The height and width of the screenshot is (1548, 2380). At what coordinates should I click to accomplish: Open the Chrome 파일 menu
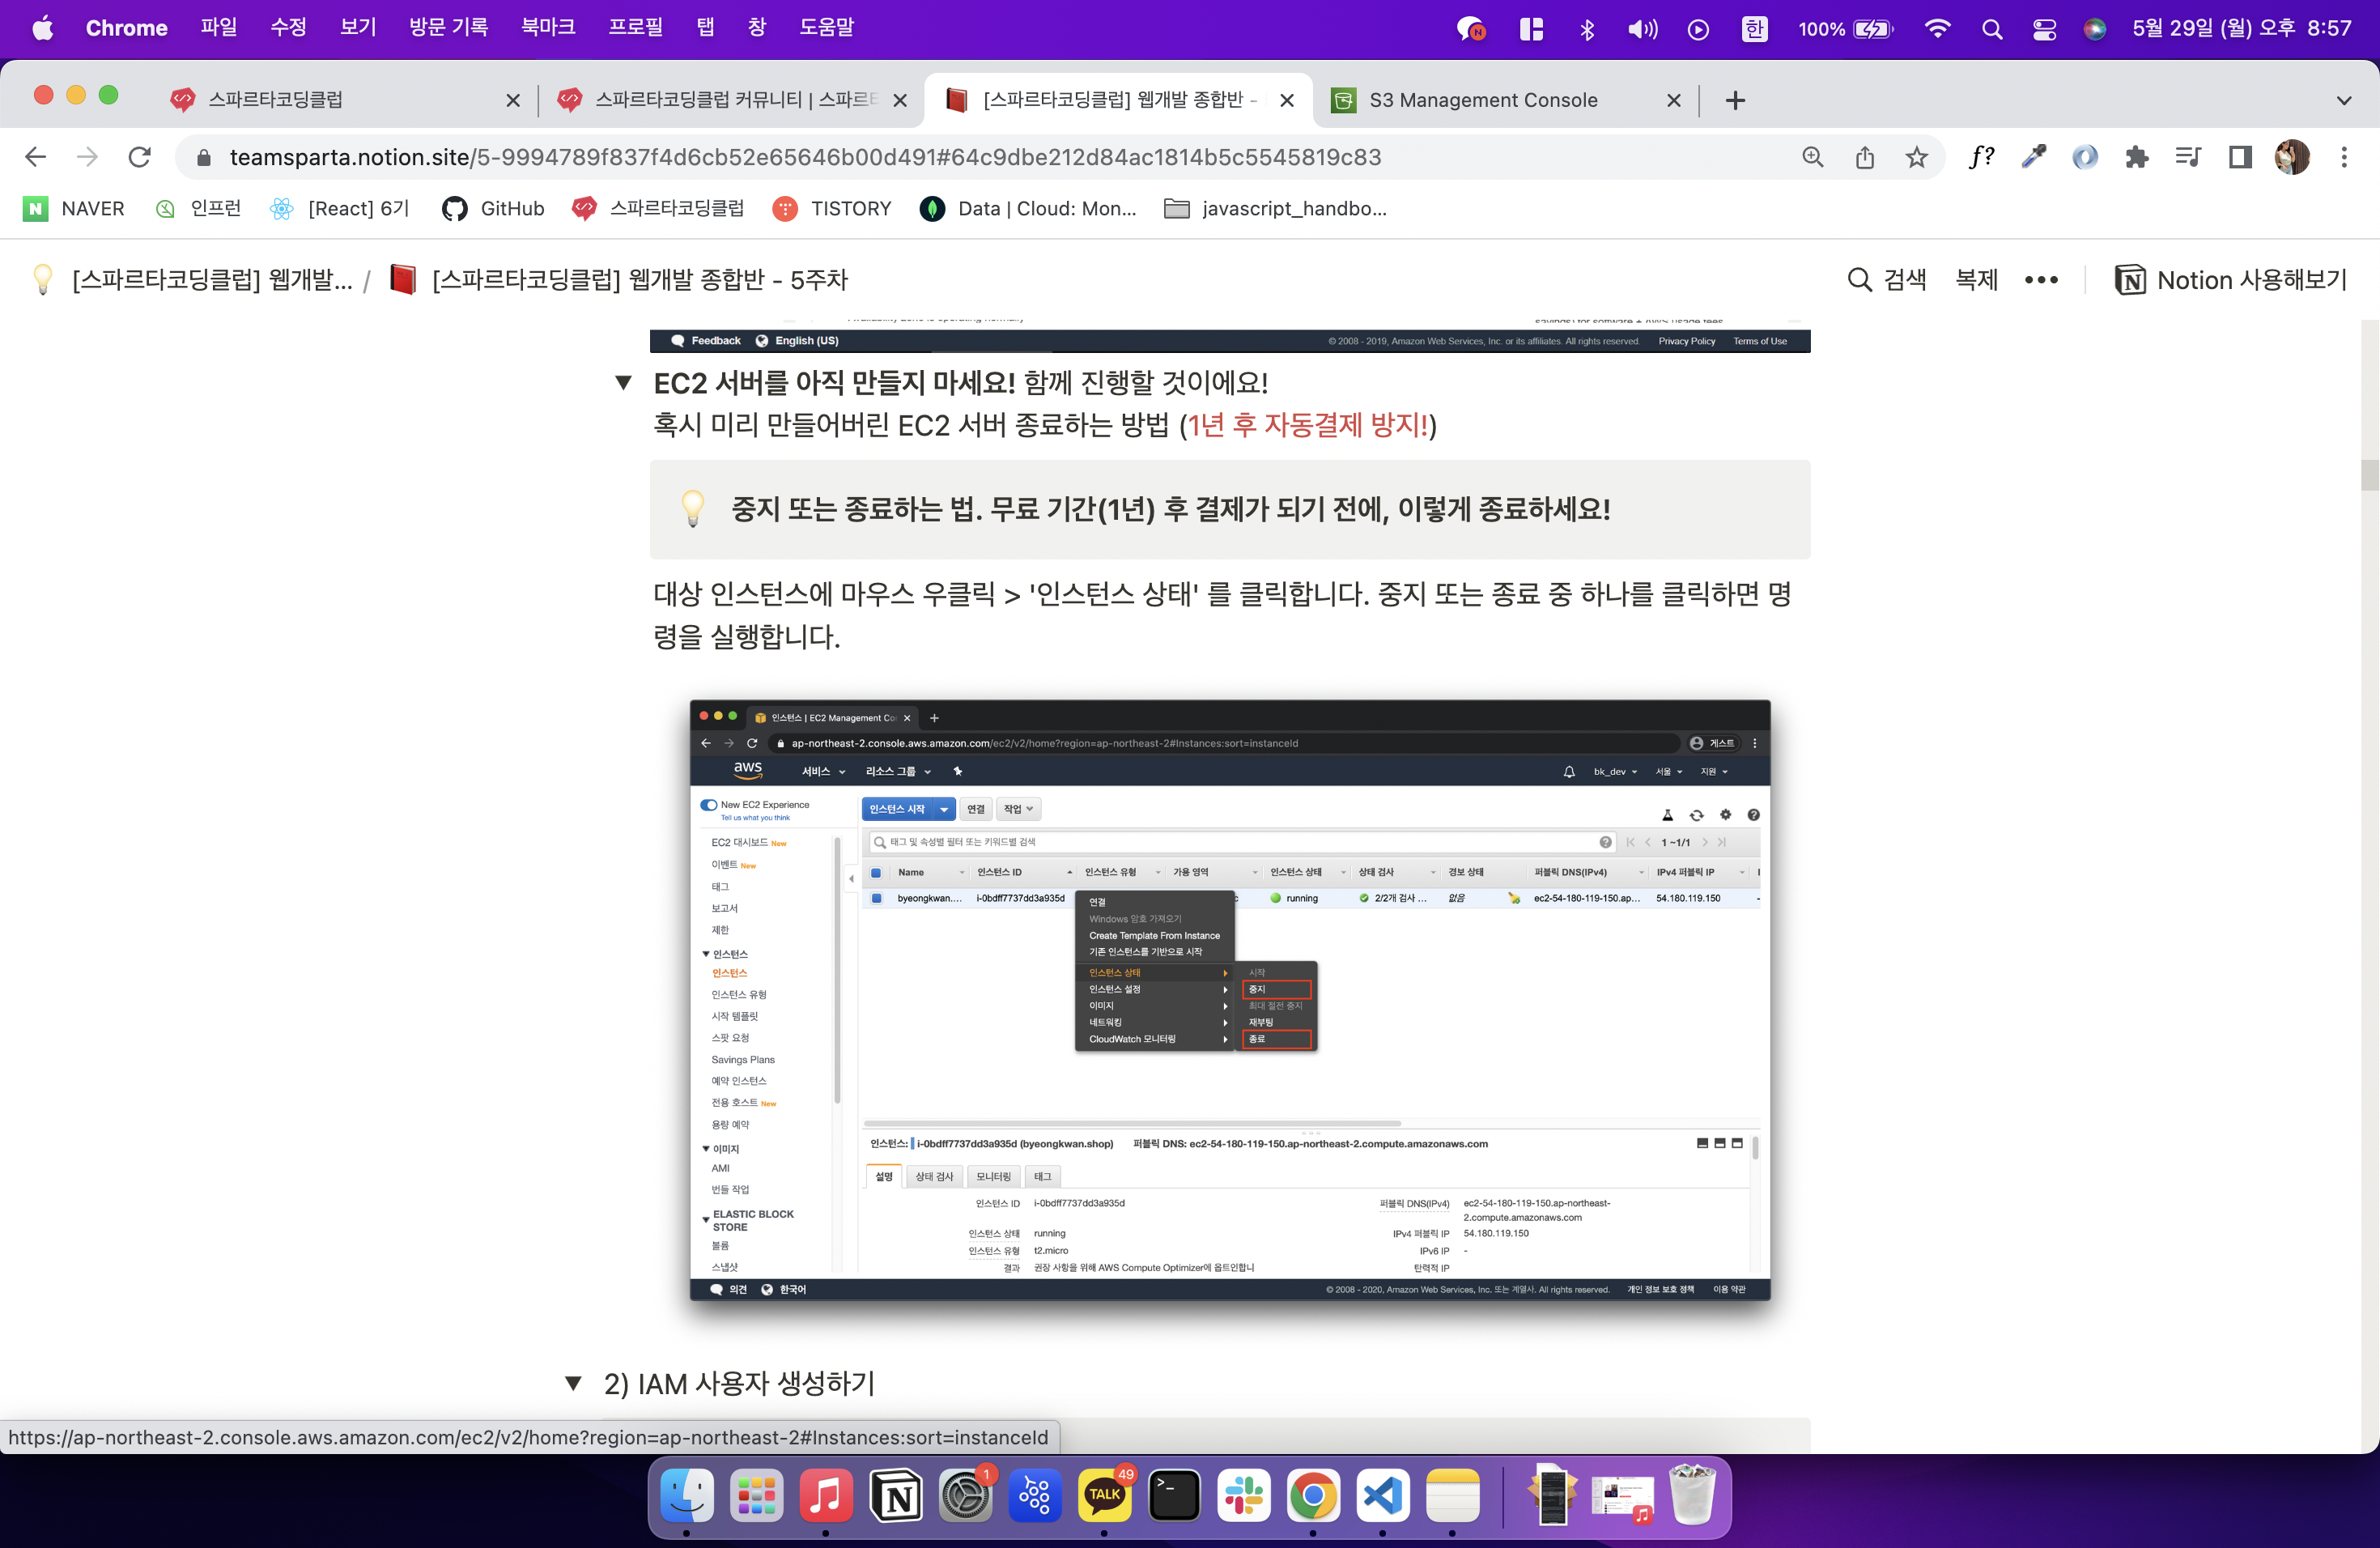(x=218, y=28)
